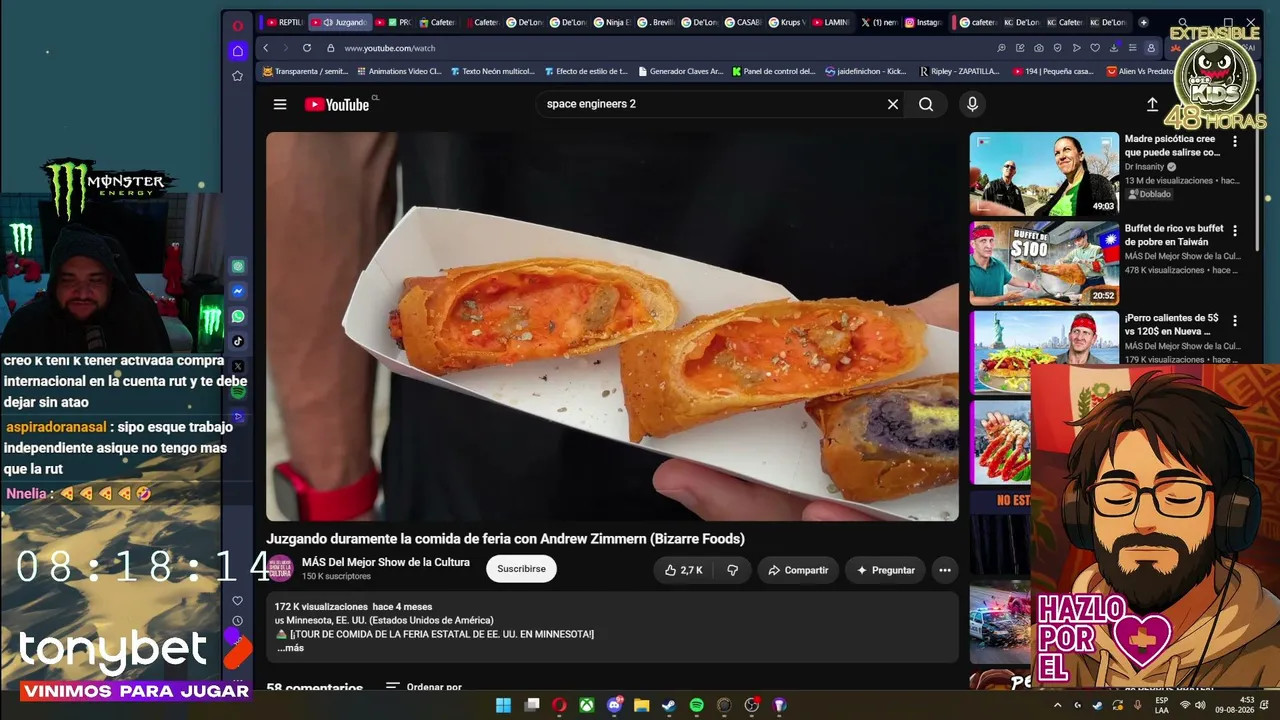This screenshot has width=1280, height=720.
Task: Open options for Perro calientes video
Action: (x=1235, y=321)
